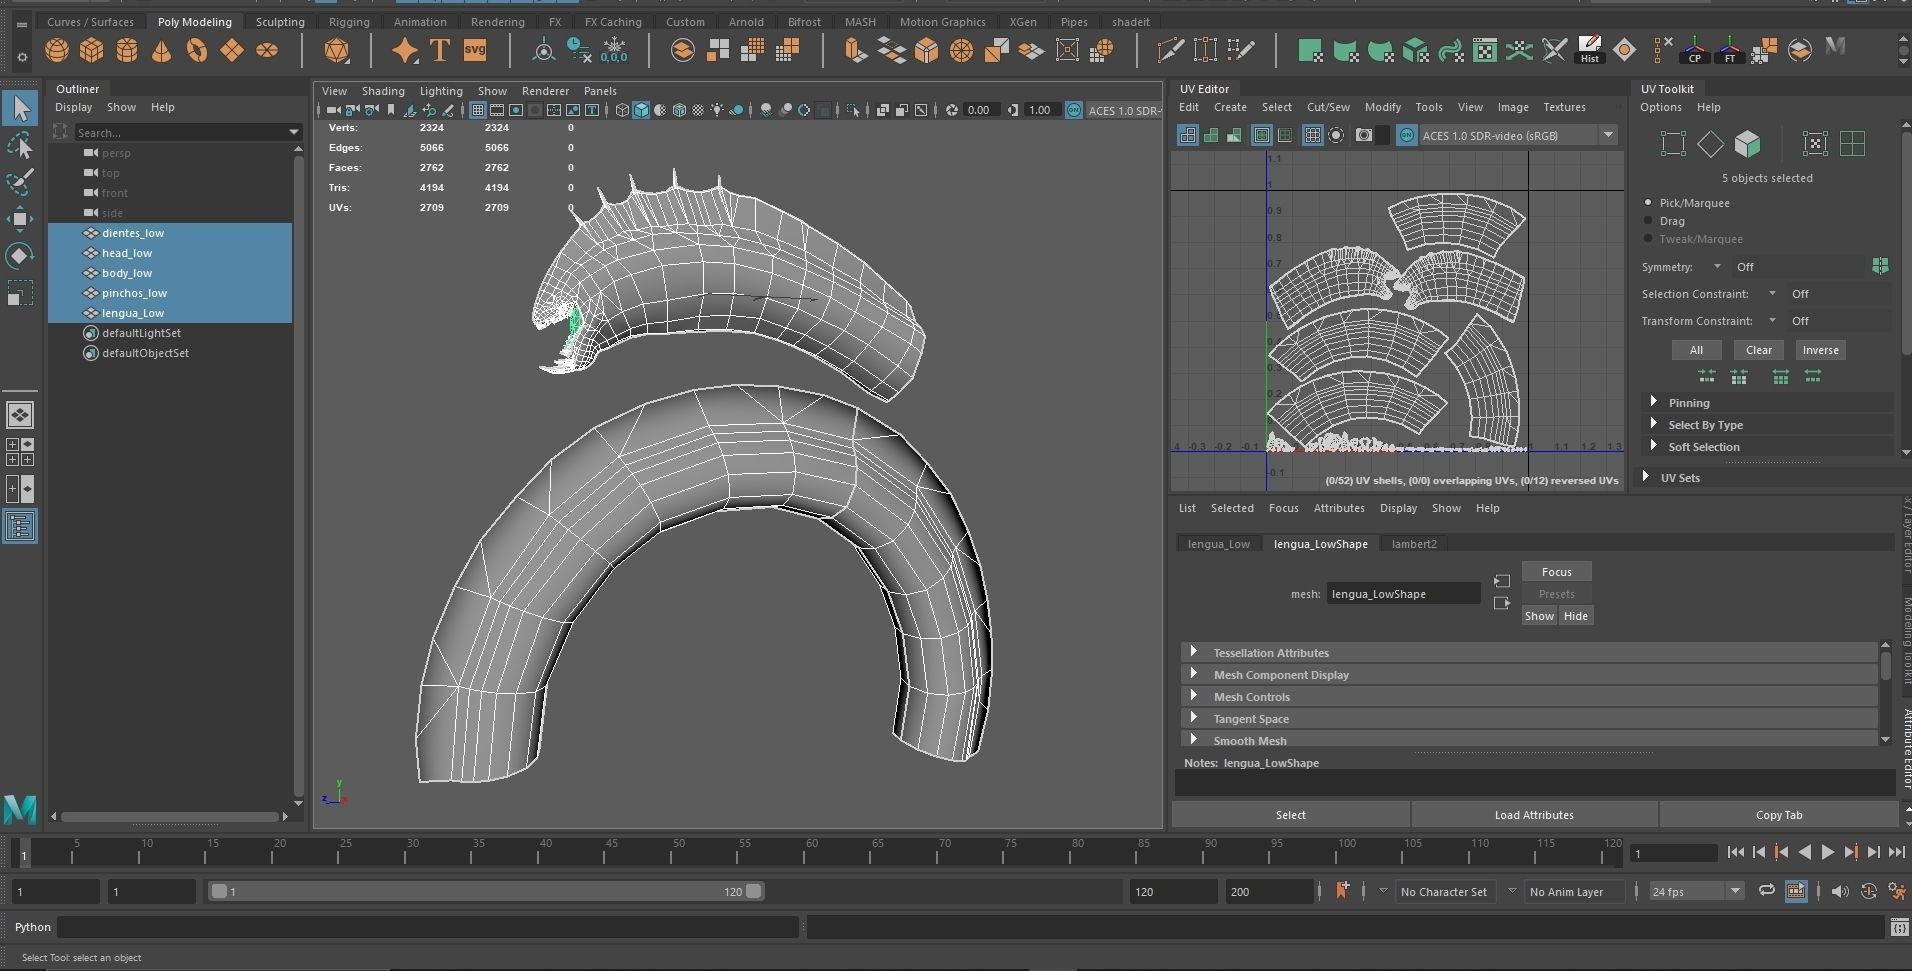This screenshot has width=1912, height=971.
Task: Select the Lasso select tool
Action: (x=20, y=146)
